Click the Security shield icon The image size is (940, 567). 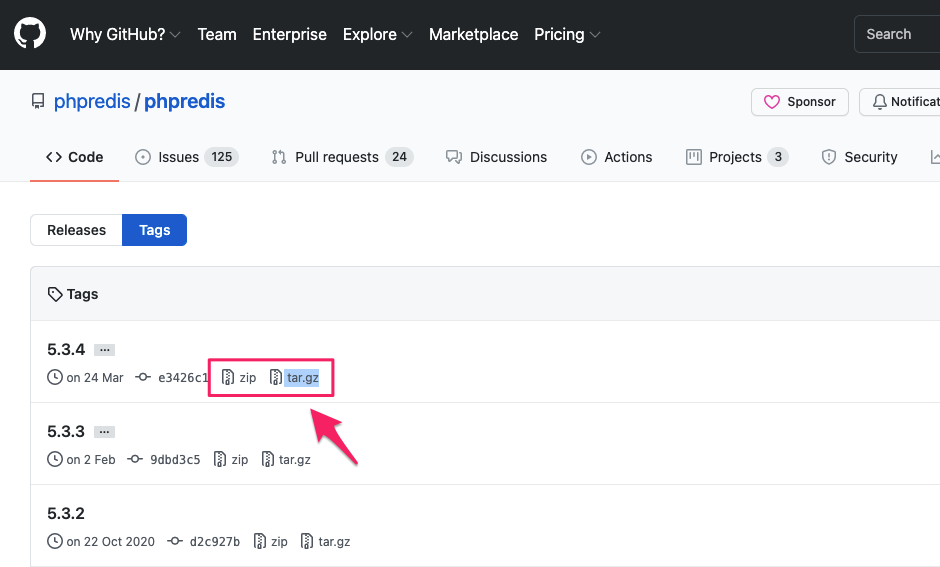[x=828, y=157]
